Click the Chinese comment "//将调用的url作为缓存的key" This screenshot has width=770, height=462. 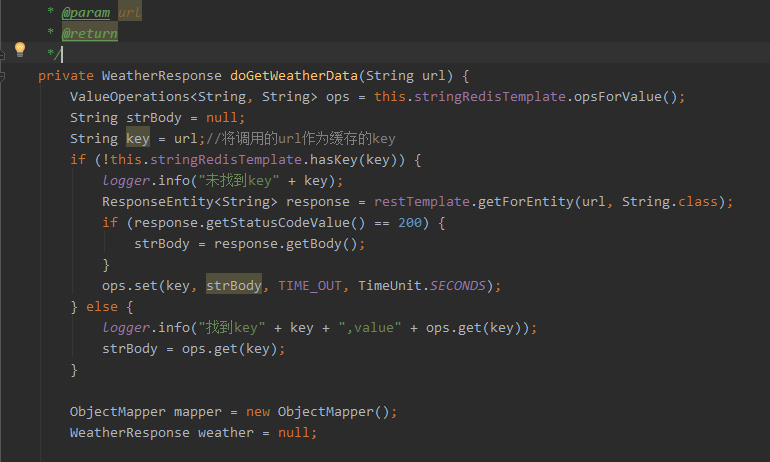301,139
